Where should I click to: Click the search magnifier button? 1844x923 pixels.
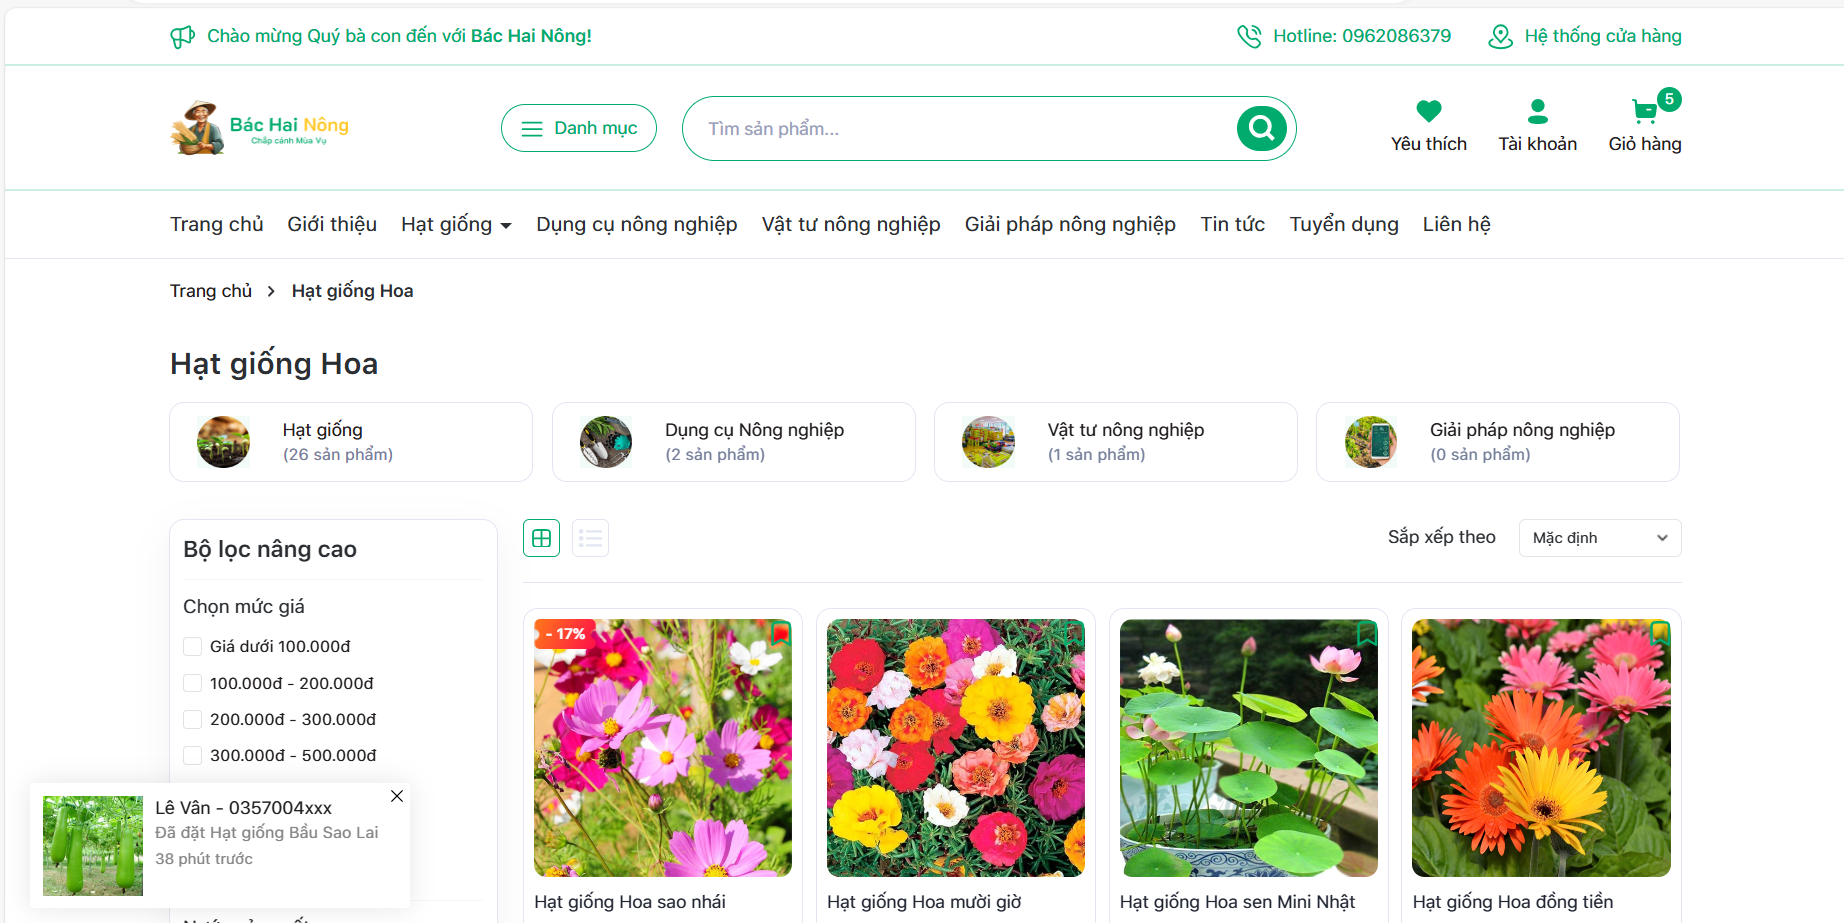1262,128
